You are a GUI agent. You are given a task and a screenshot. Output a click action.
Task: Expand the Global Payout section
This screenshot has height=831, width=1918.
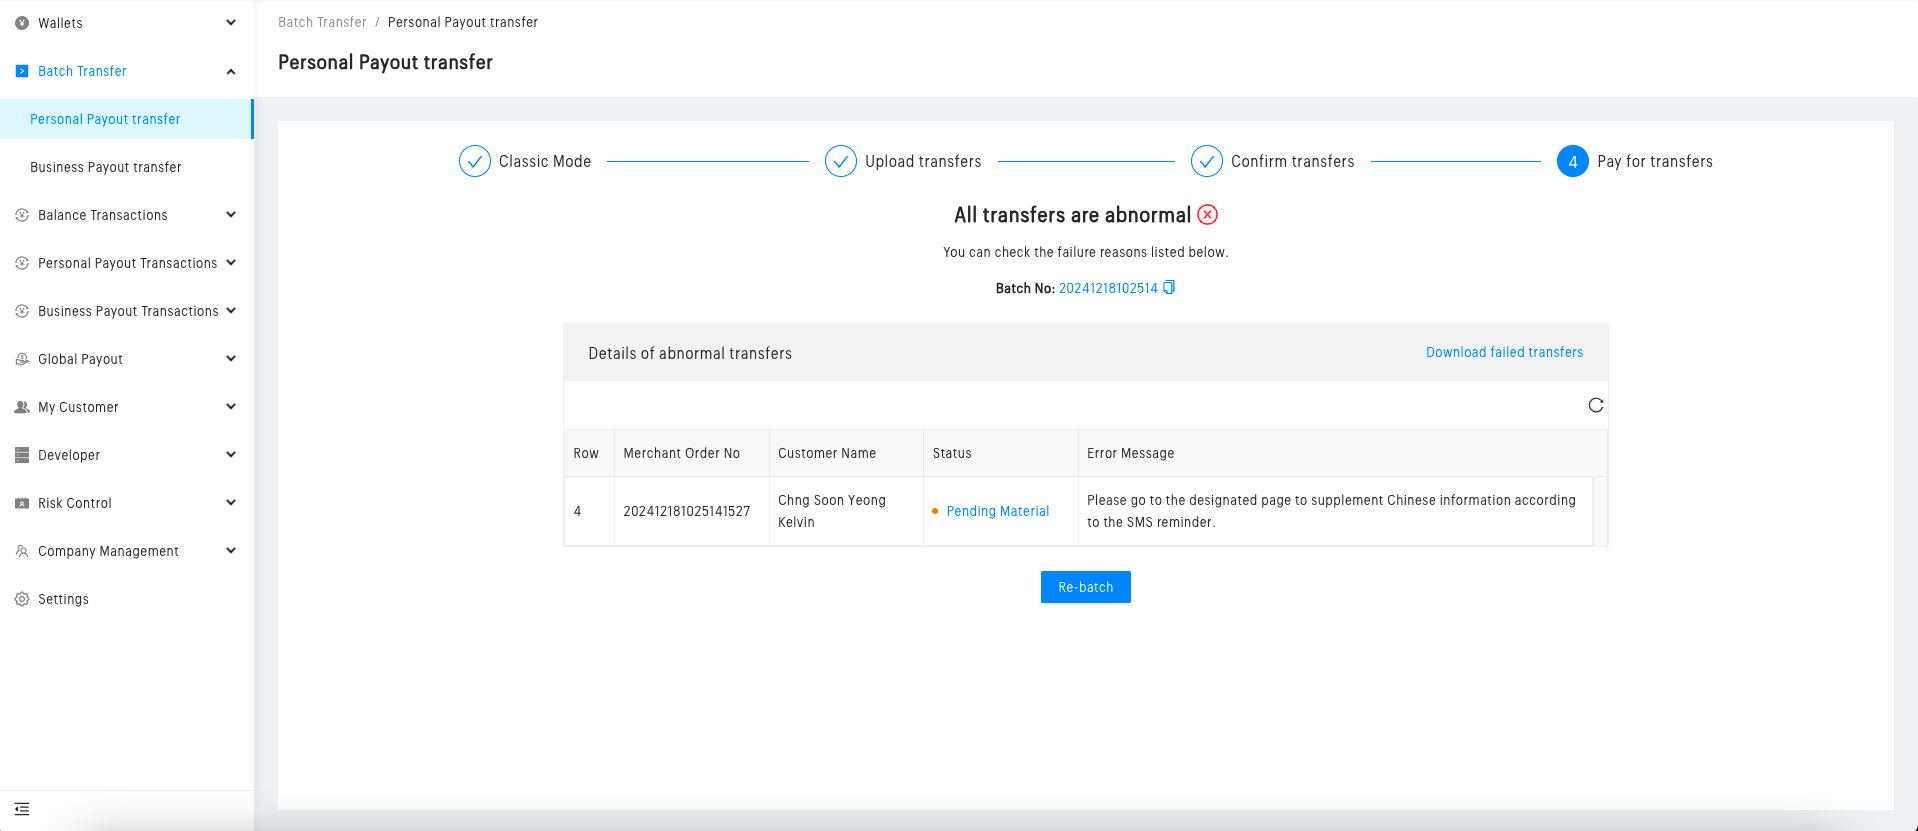[125, 359]
